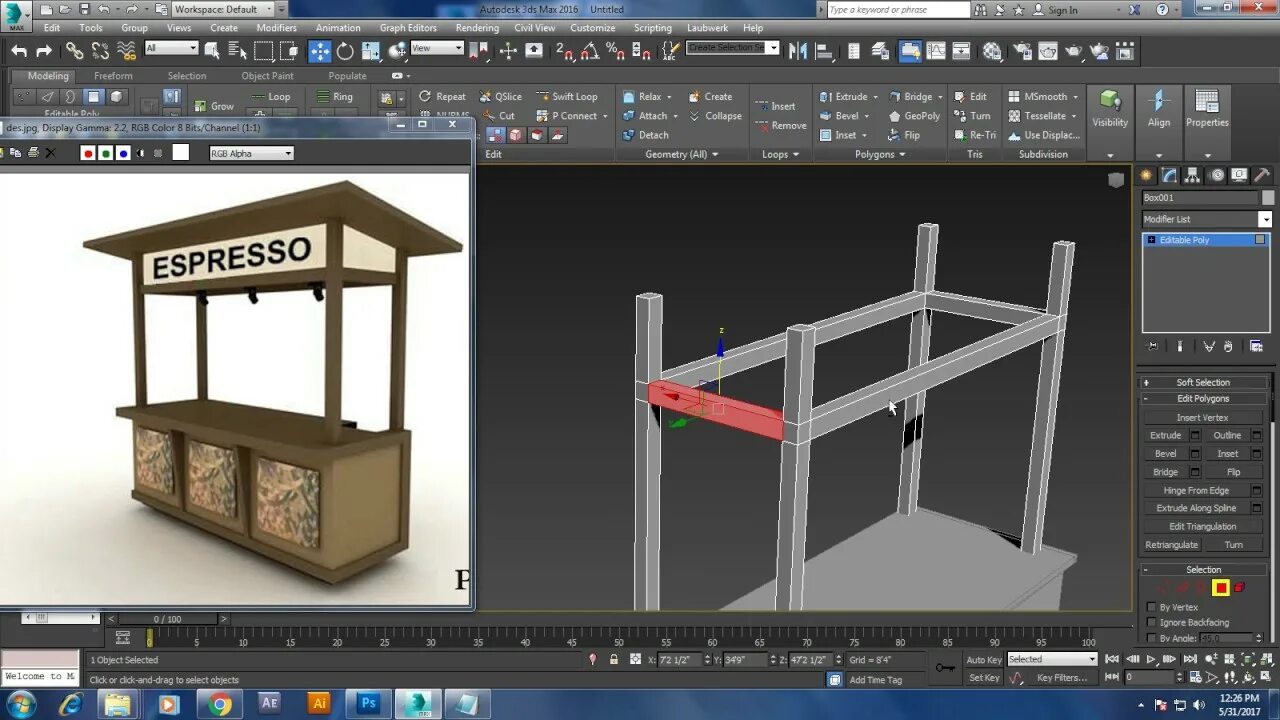Screen dimensions: 1280x720
Task: Toggle the Set Key mode button
Action: point(983,678)
